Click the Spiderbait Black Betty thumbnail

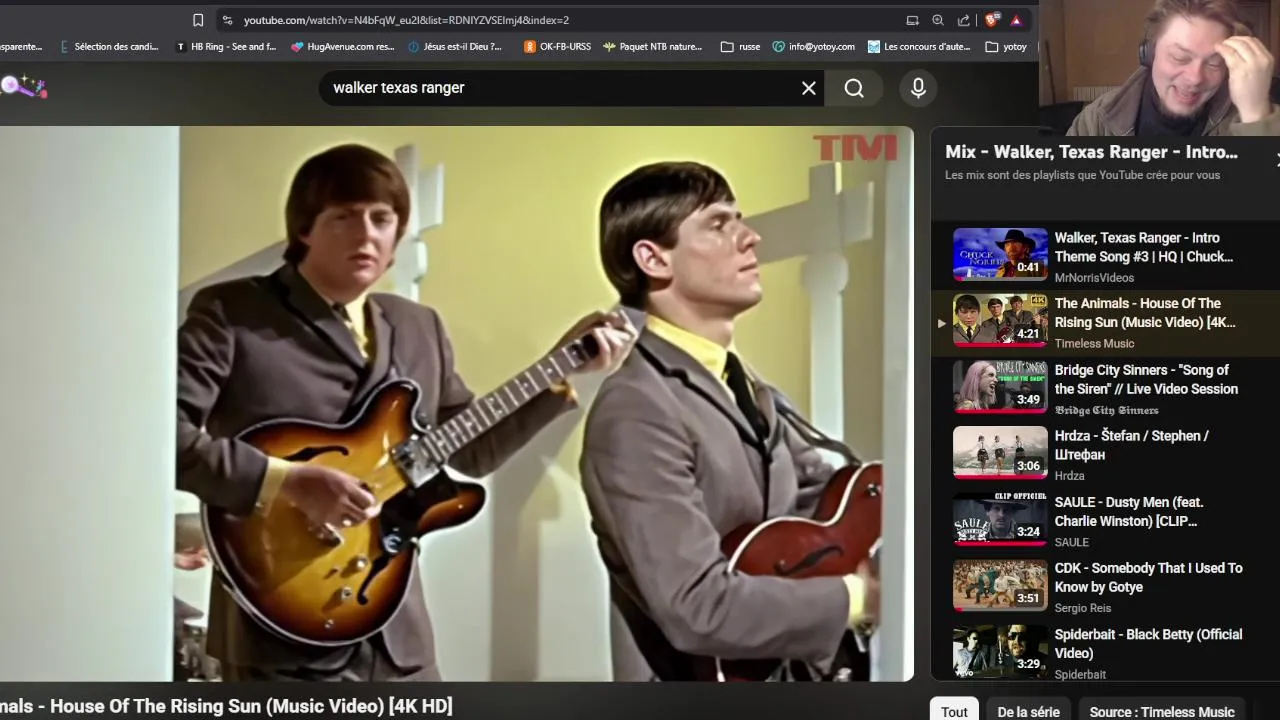[1000, 651]
